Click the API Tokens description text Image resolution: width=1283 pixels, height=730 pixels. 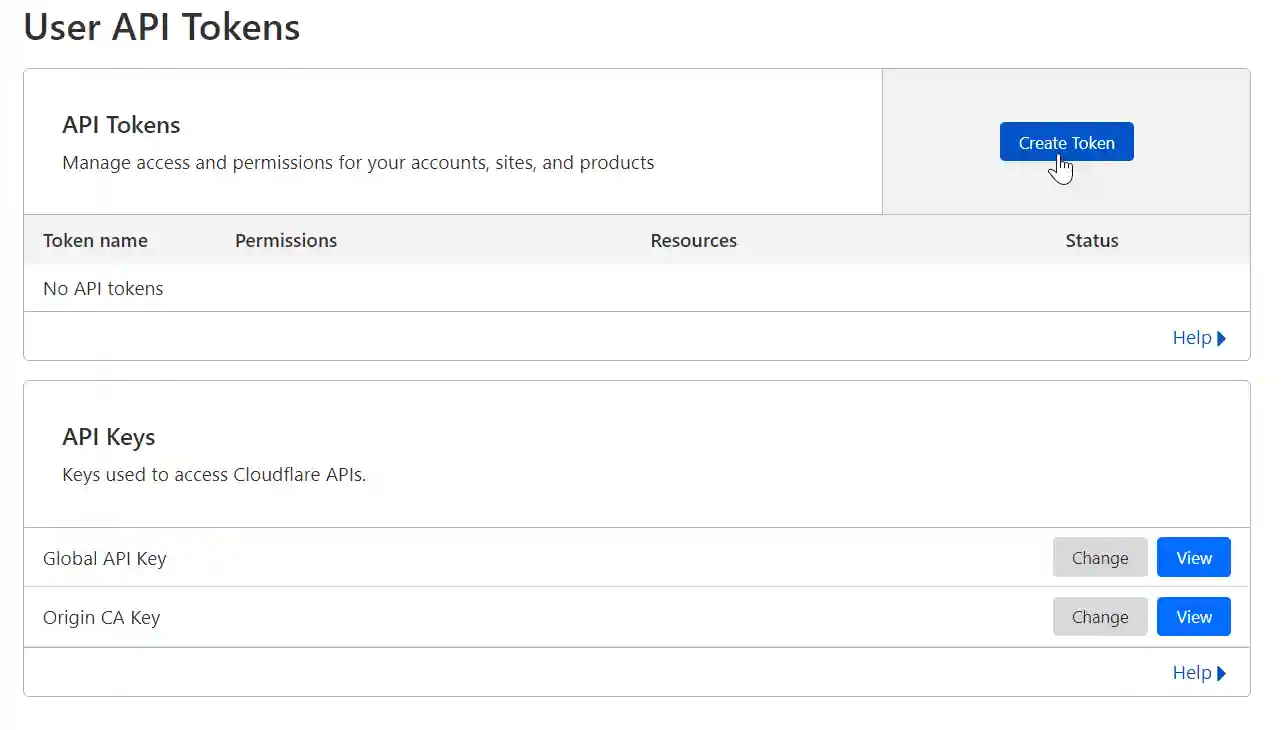358,162
